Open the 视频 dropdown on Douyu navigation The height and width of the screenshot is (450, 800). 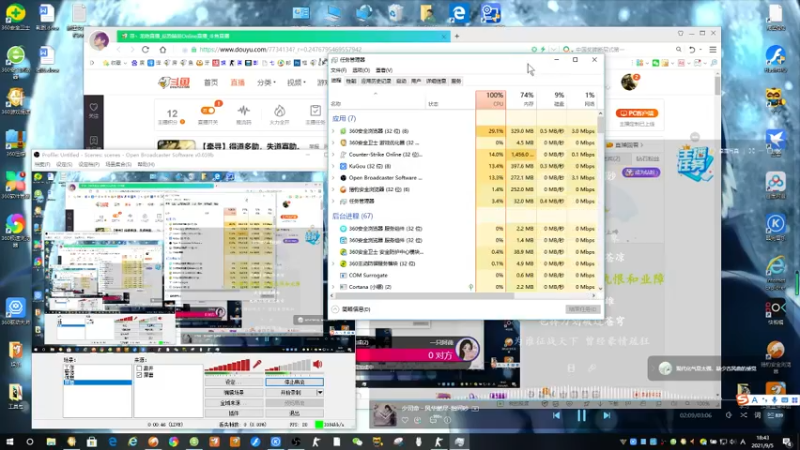click(x=296, y=83)
